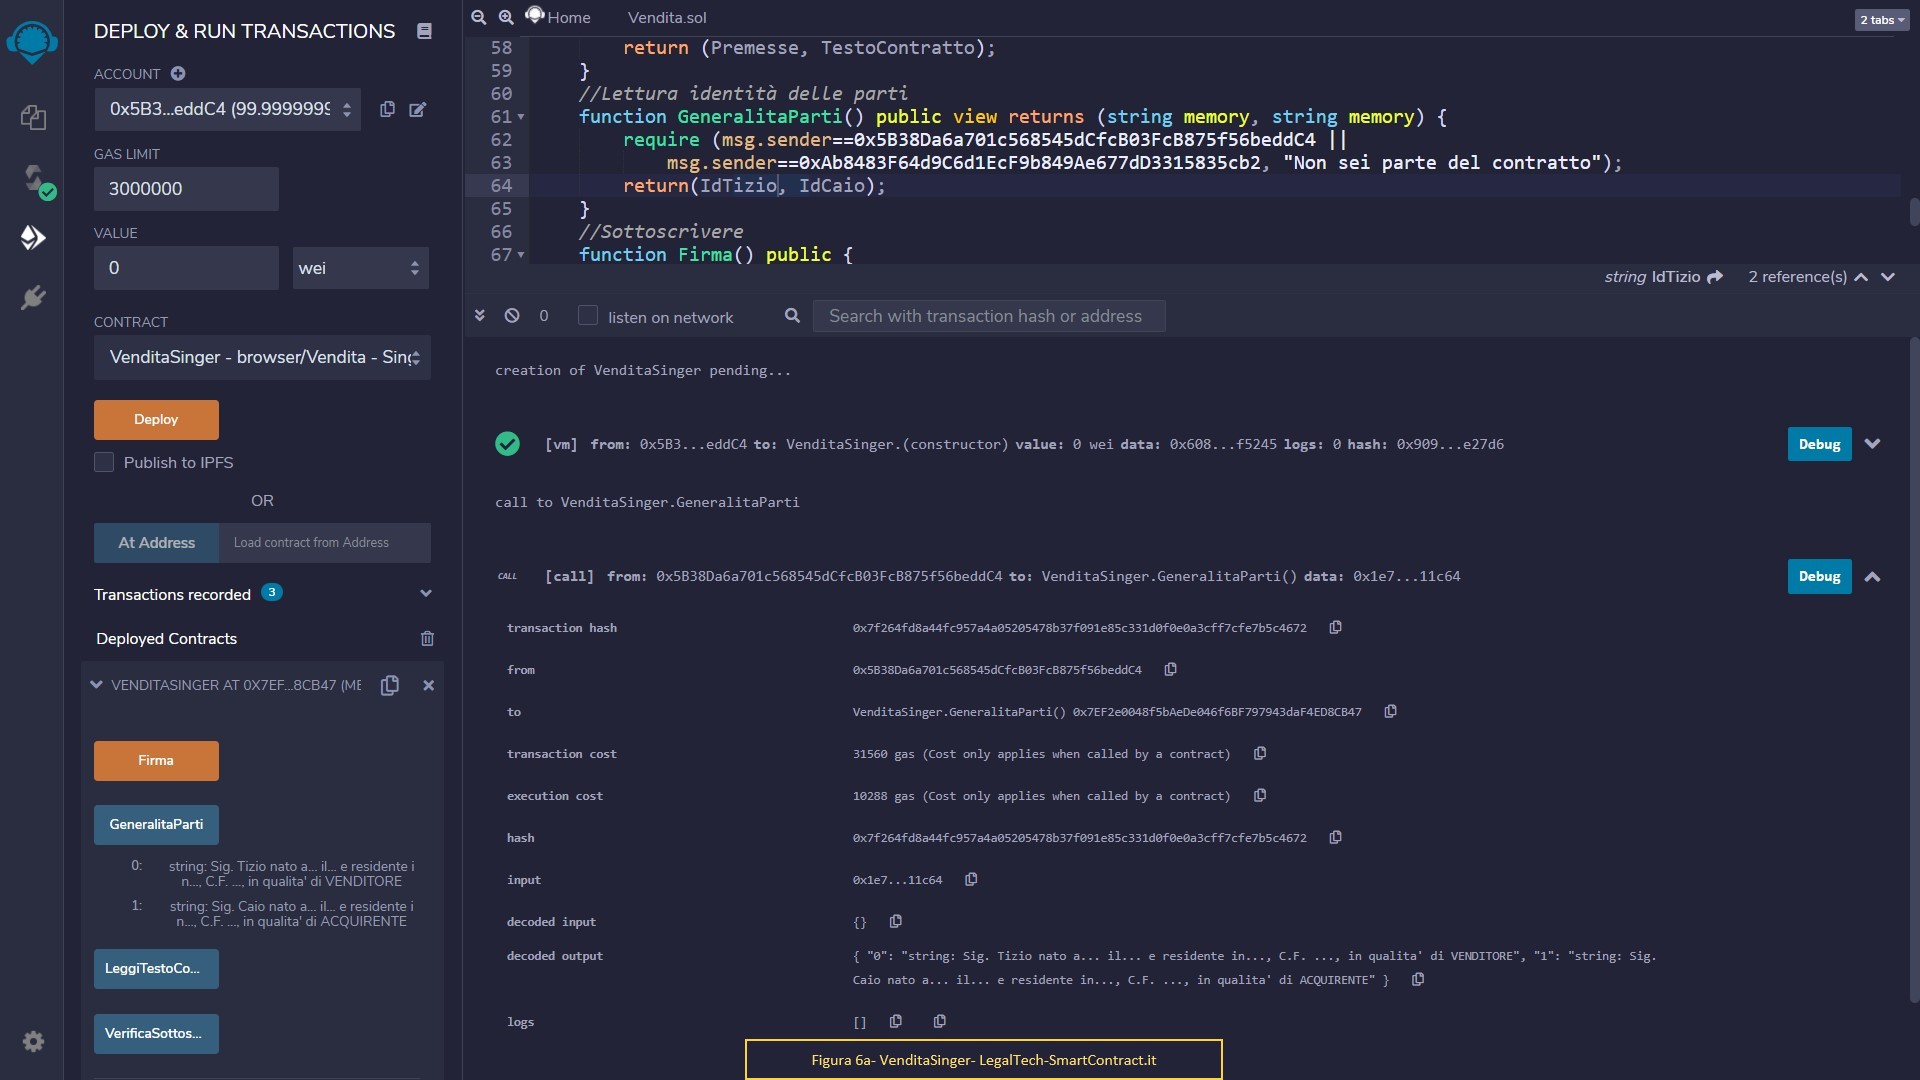The height and width of the screenshot is (1080, 1920).
Task: Check Publish to IPFS option
Action: point(104,462)
